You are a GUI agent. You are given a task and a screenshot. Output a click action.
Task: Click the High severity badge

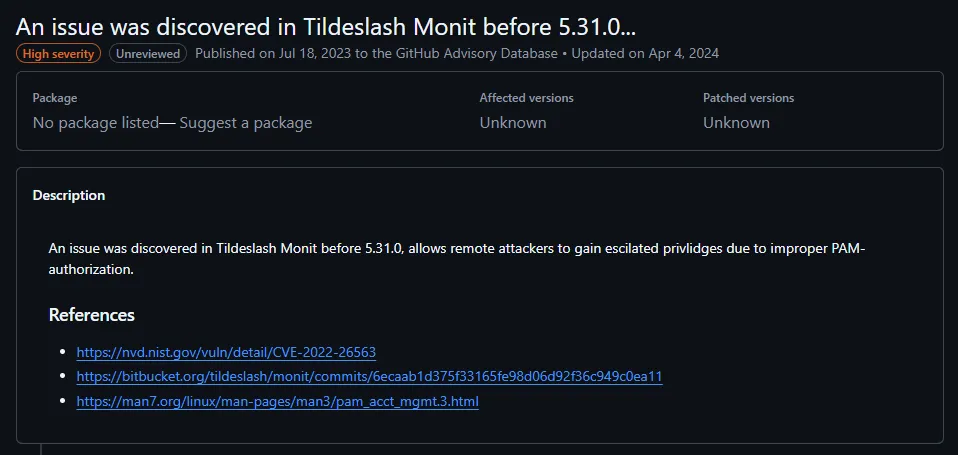[x=58, y=53]
